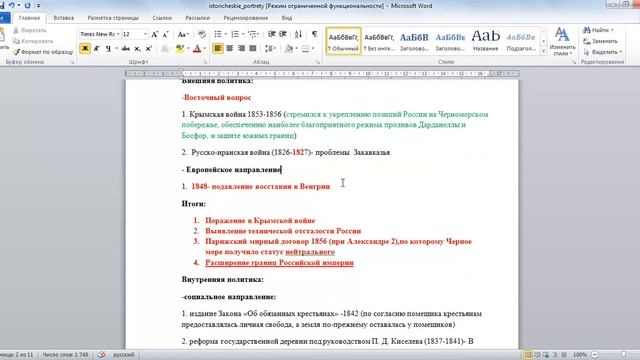
Task: Click word count (Число слов) in status bar
Action: [65, 355]
